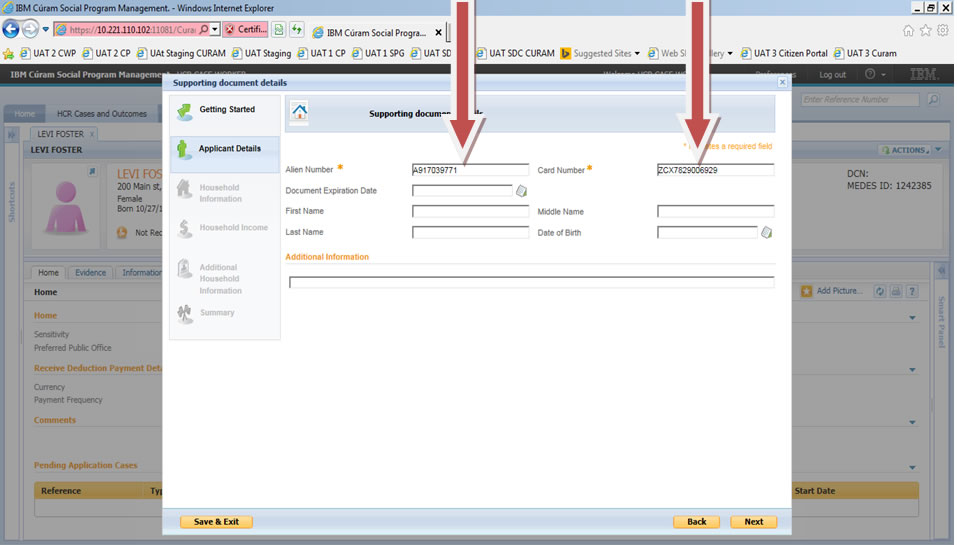Select Additional Household Information wizard step

[x=225, y=278]
